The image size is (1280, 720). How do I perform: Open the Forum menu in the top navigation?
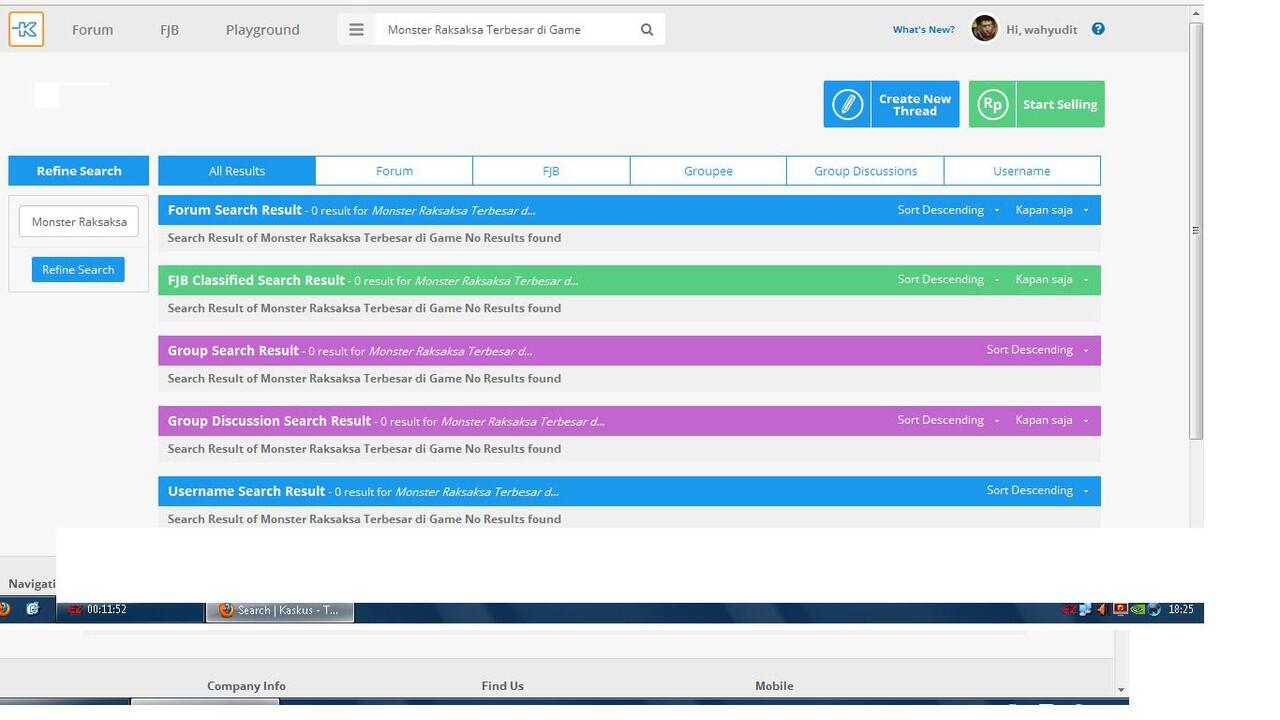click(x=92, y=30)
